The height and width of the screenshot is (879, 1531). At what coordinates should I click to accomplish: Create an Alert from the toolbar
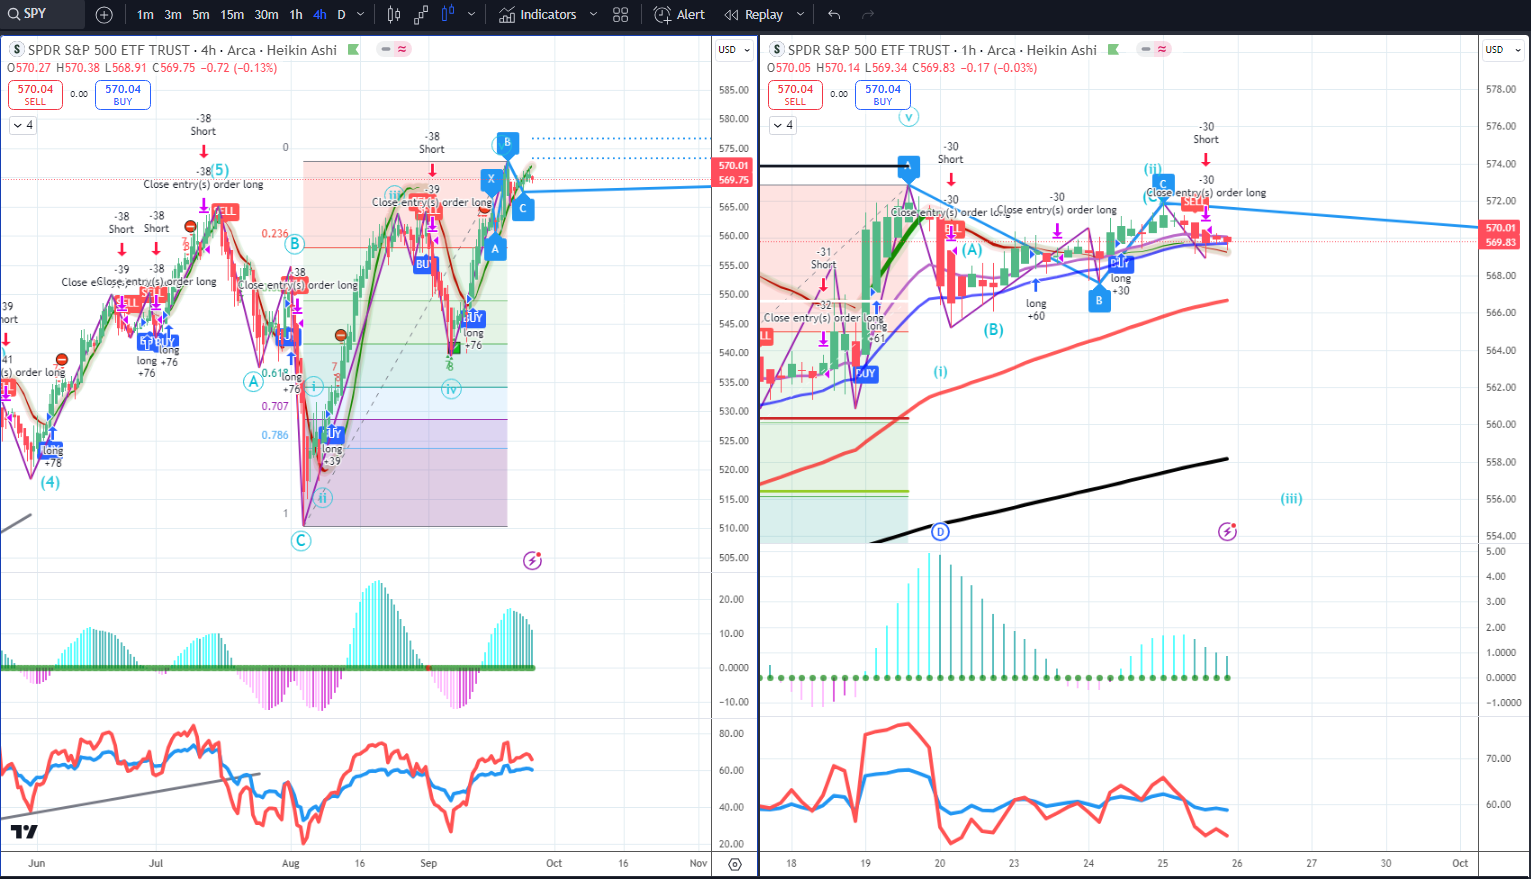pos(679,15)
